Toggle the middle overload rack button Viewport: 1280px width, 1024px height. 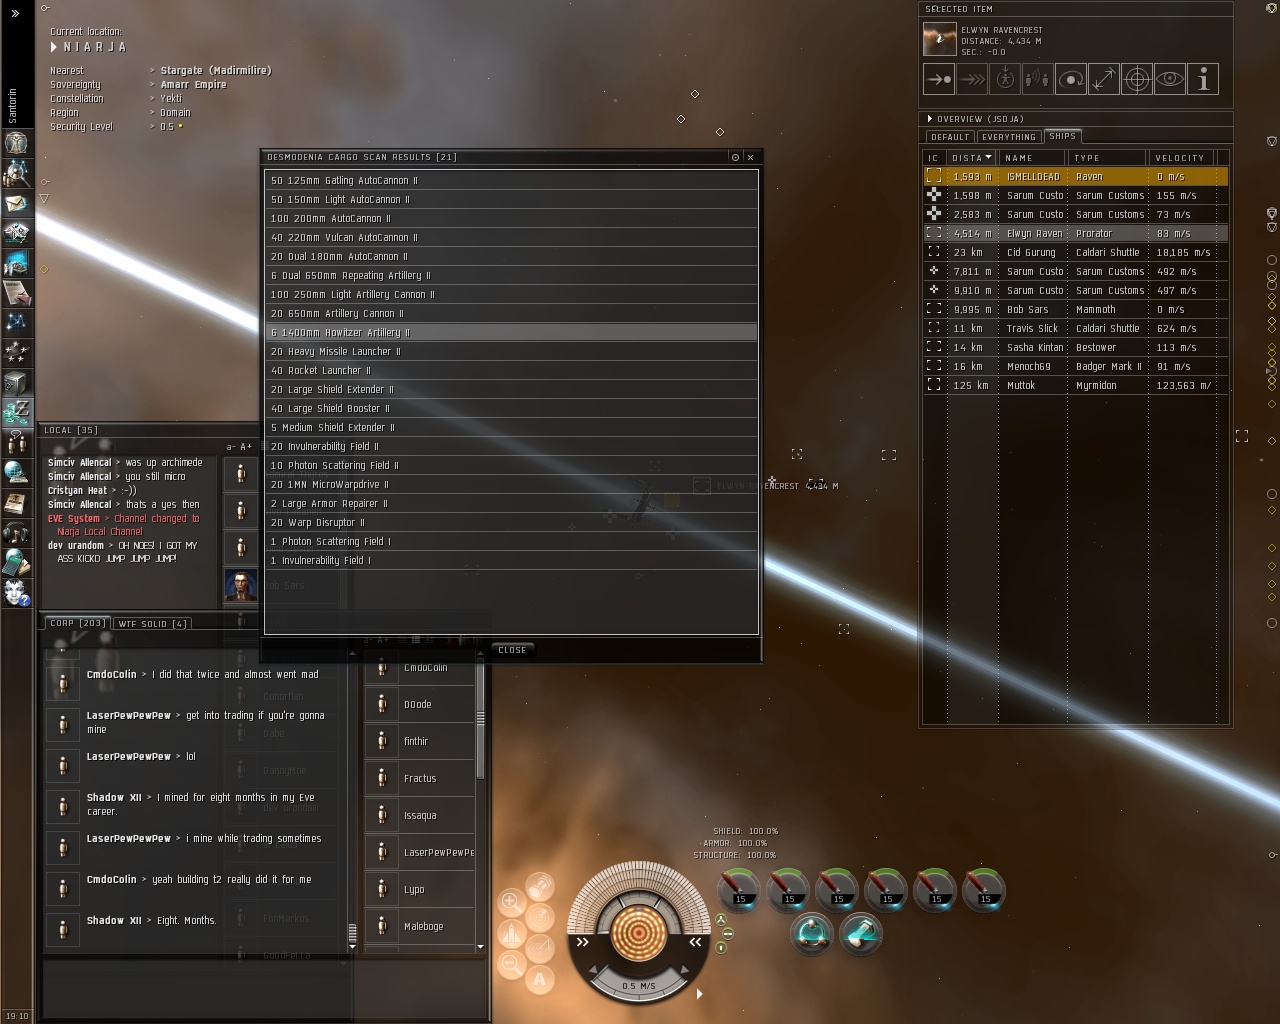pos(727,933)
